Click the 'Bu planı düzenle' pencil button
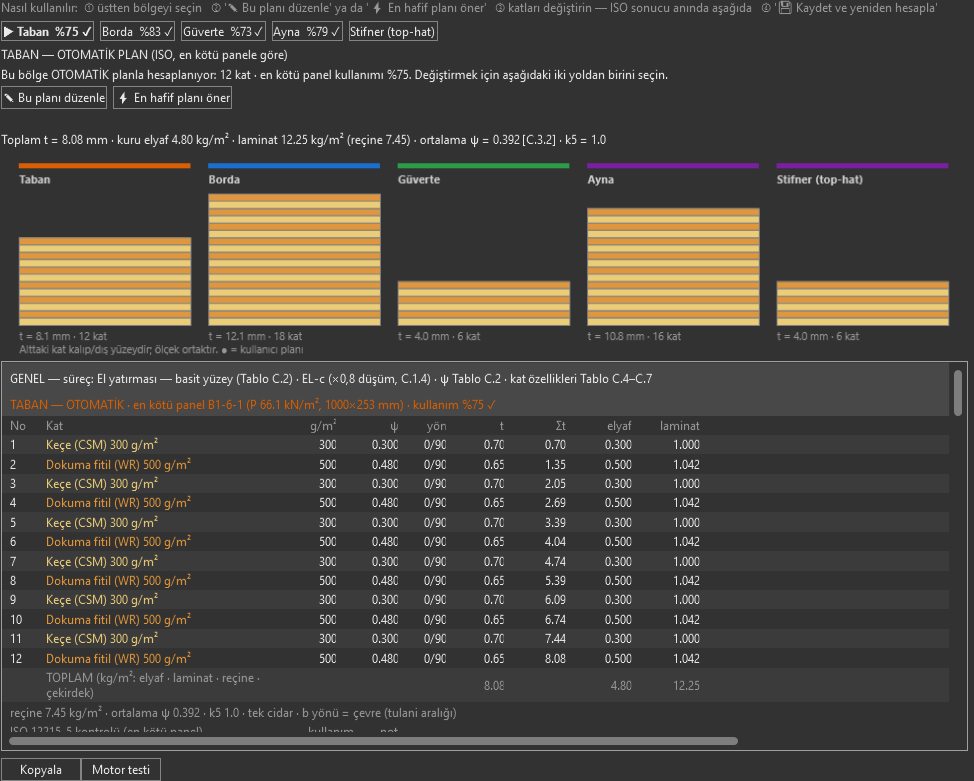This screenshot has width=974, height=781. 54,98
